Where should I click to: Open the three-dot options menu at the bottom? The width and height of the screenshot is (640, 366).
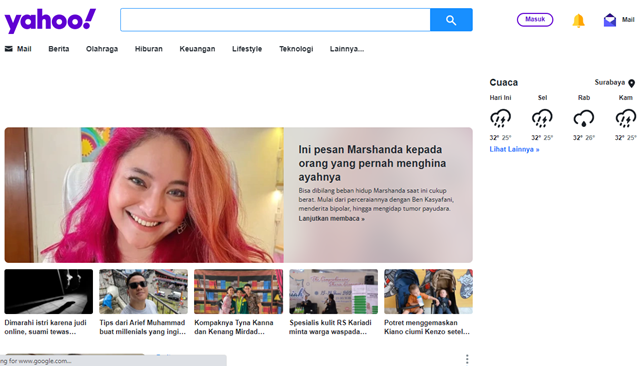pos(467,359)
